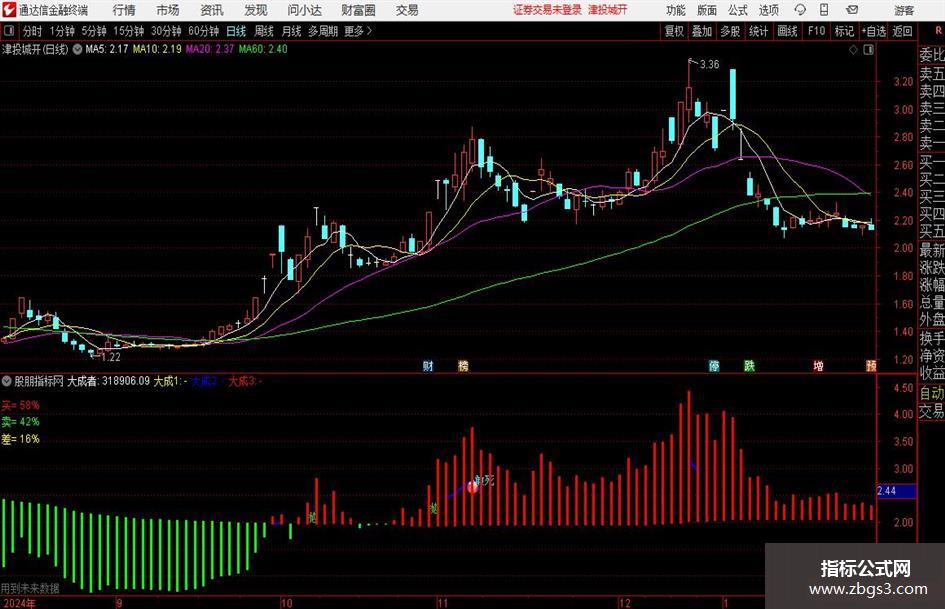945x609 pixels.
Task: Switch to 月线 monthly tab
Action: [291, 31]
